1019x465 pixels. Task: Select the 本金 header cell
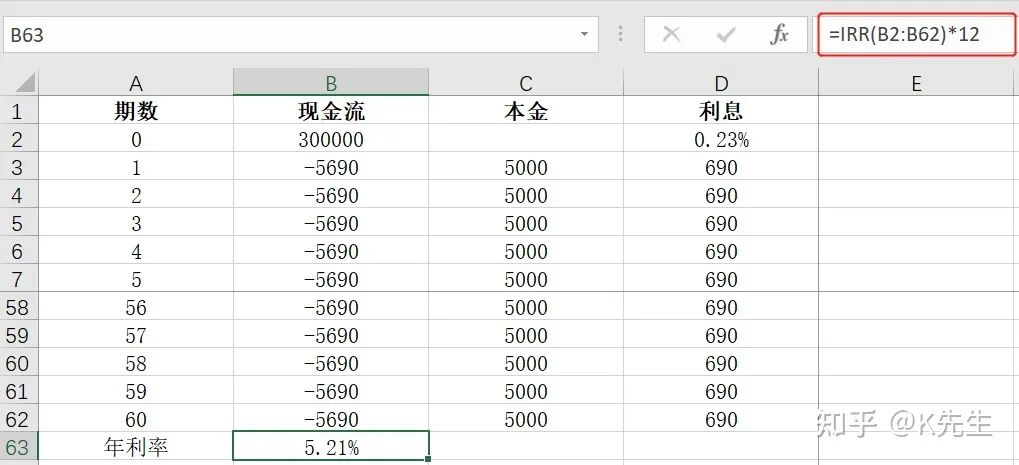point(526,111)
